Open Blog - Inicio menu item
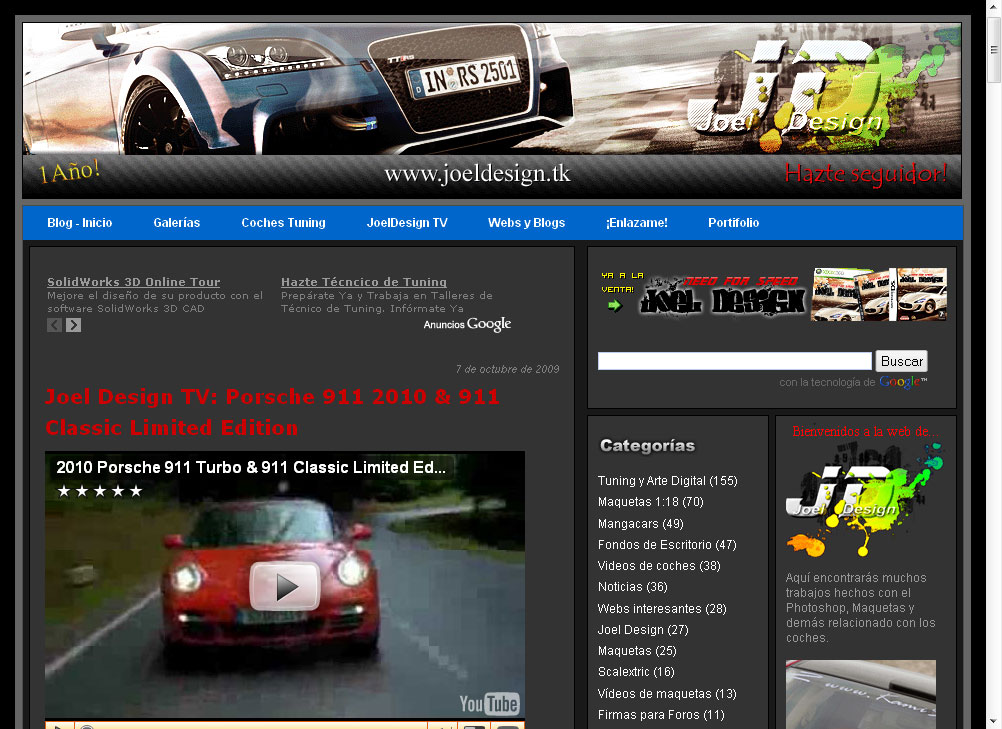The width and height of the screenshot is (1002, 729). [80, 223]
